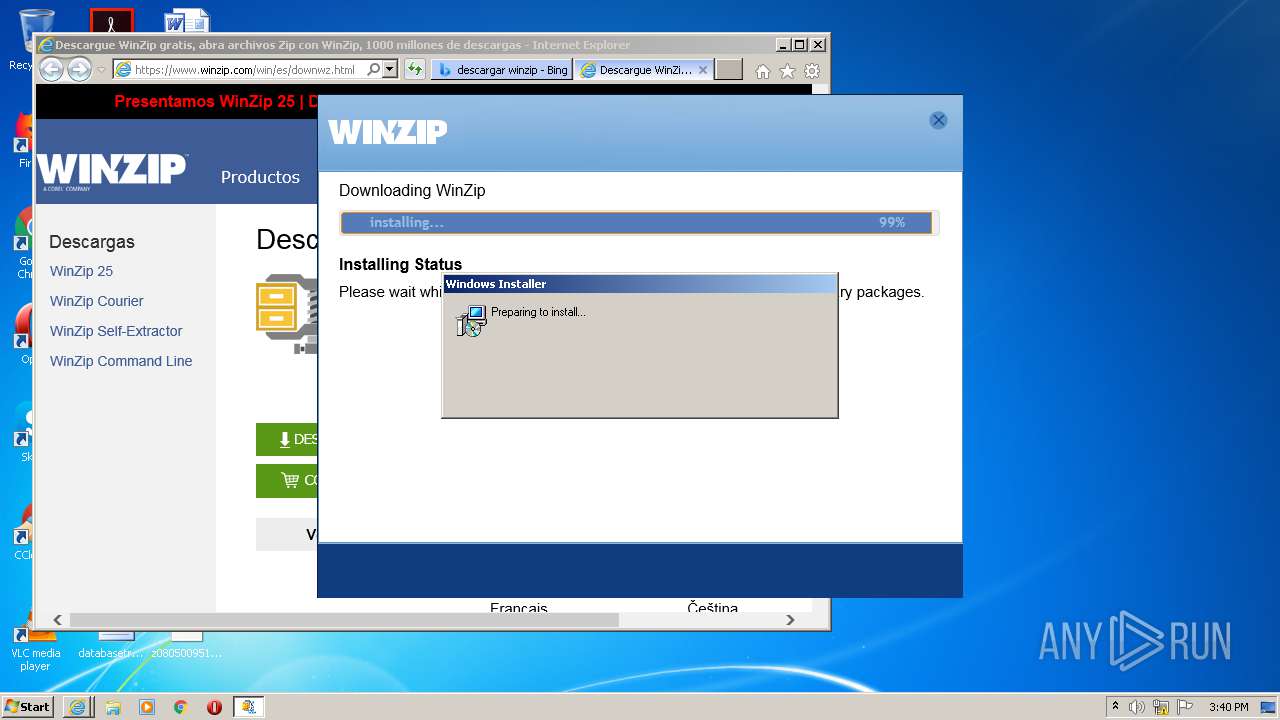Click the IE back arrow button

point(51,69)
